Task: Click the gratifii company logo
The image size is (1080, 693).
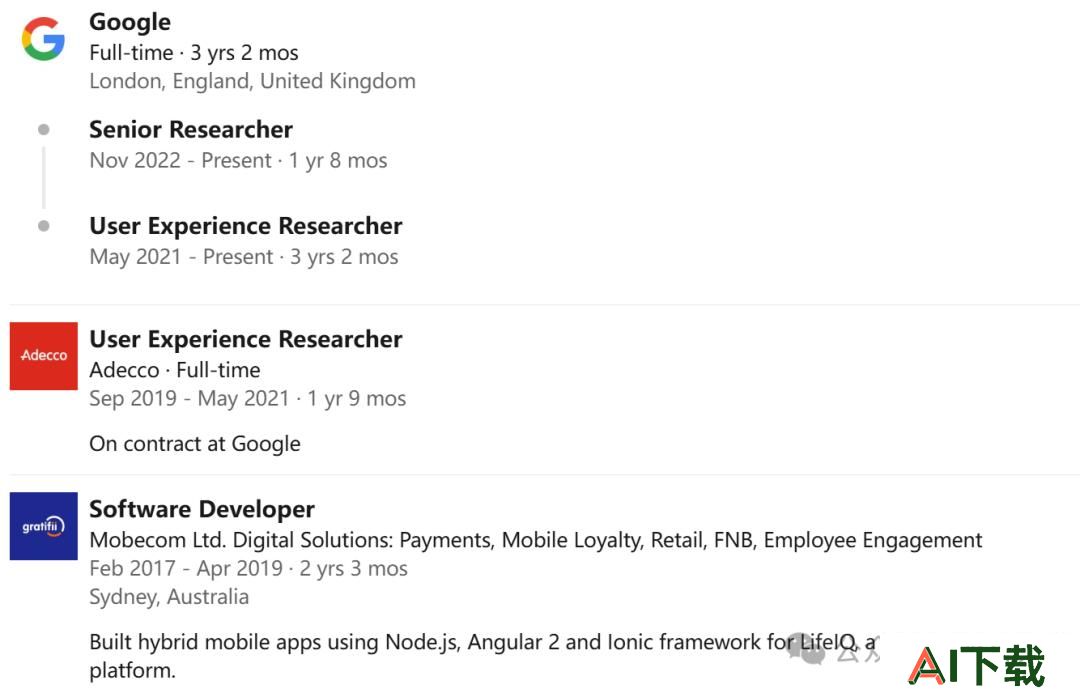Action: click(x=43, y=526)
